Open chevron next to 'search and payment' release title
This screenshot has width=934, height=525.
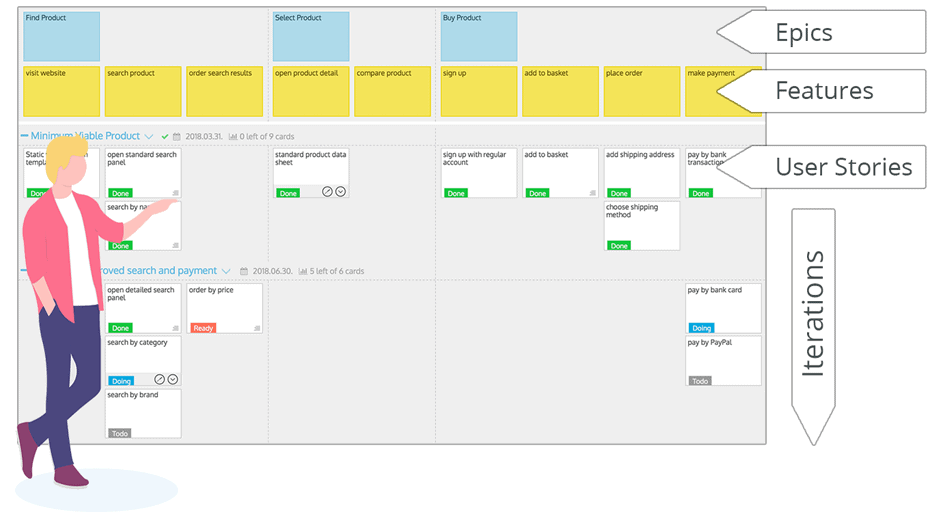click(226, 271)
